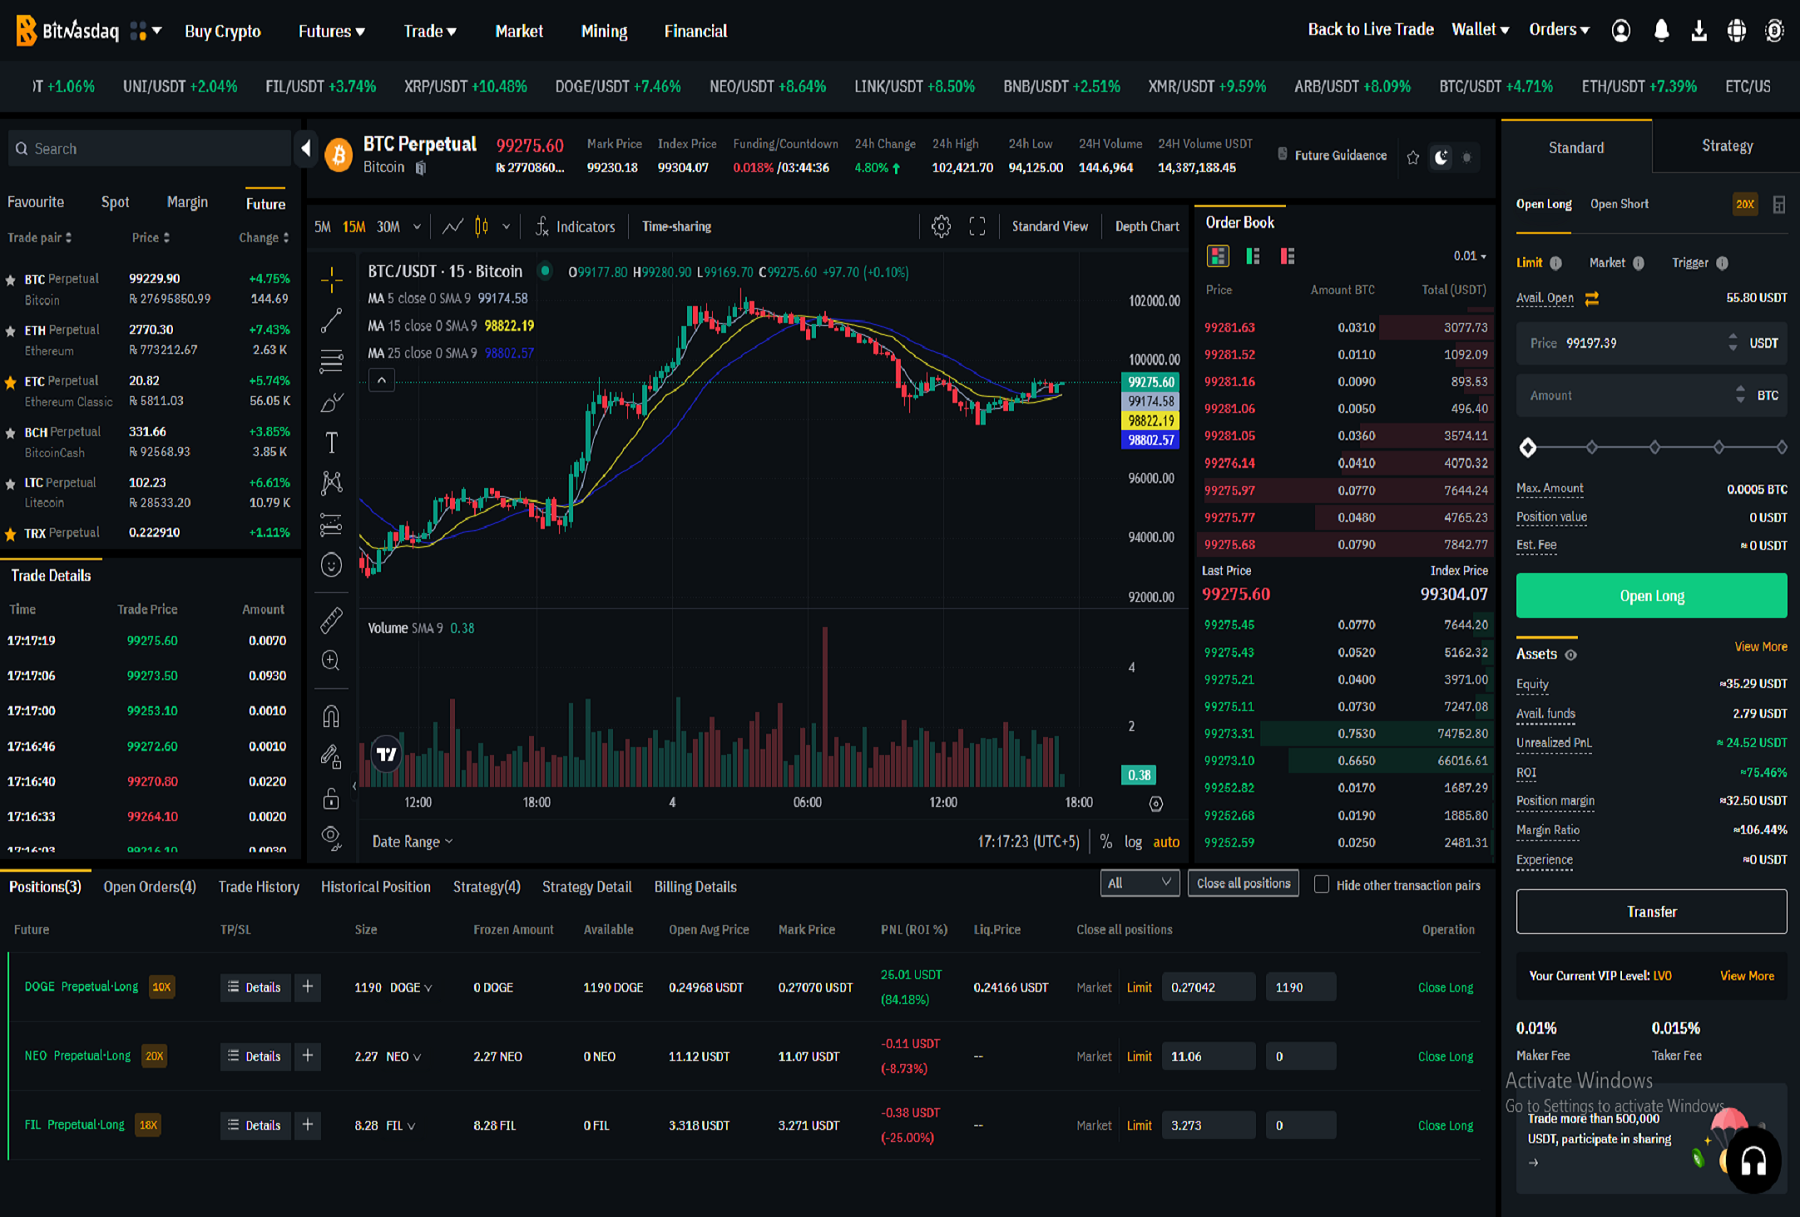Add BTC Perpetual to favourites star
Image resolution: width=1800 pixels, height=1217 pixels.
(1413, 157)
